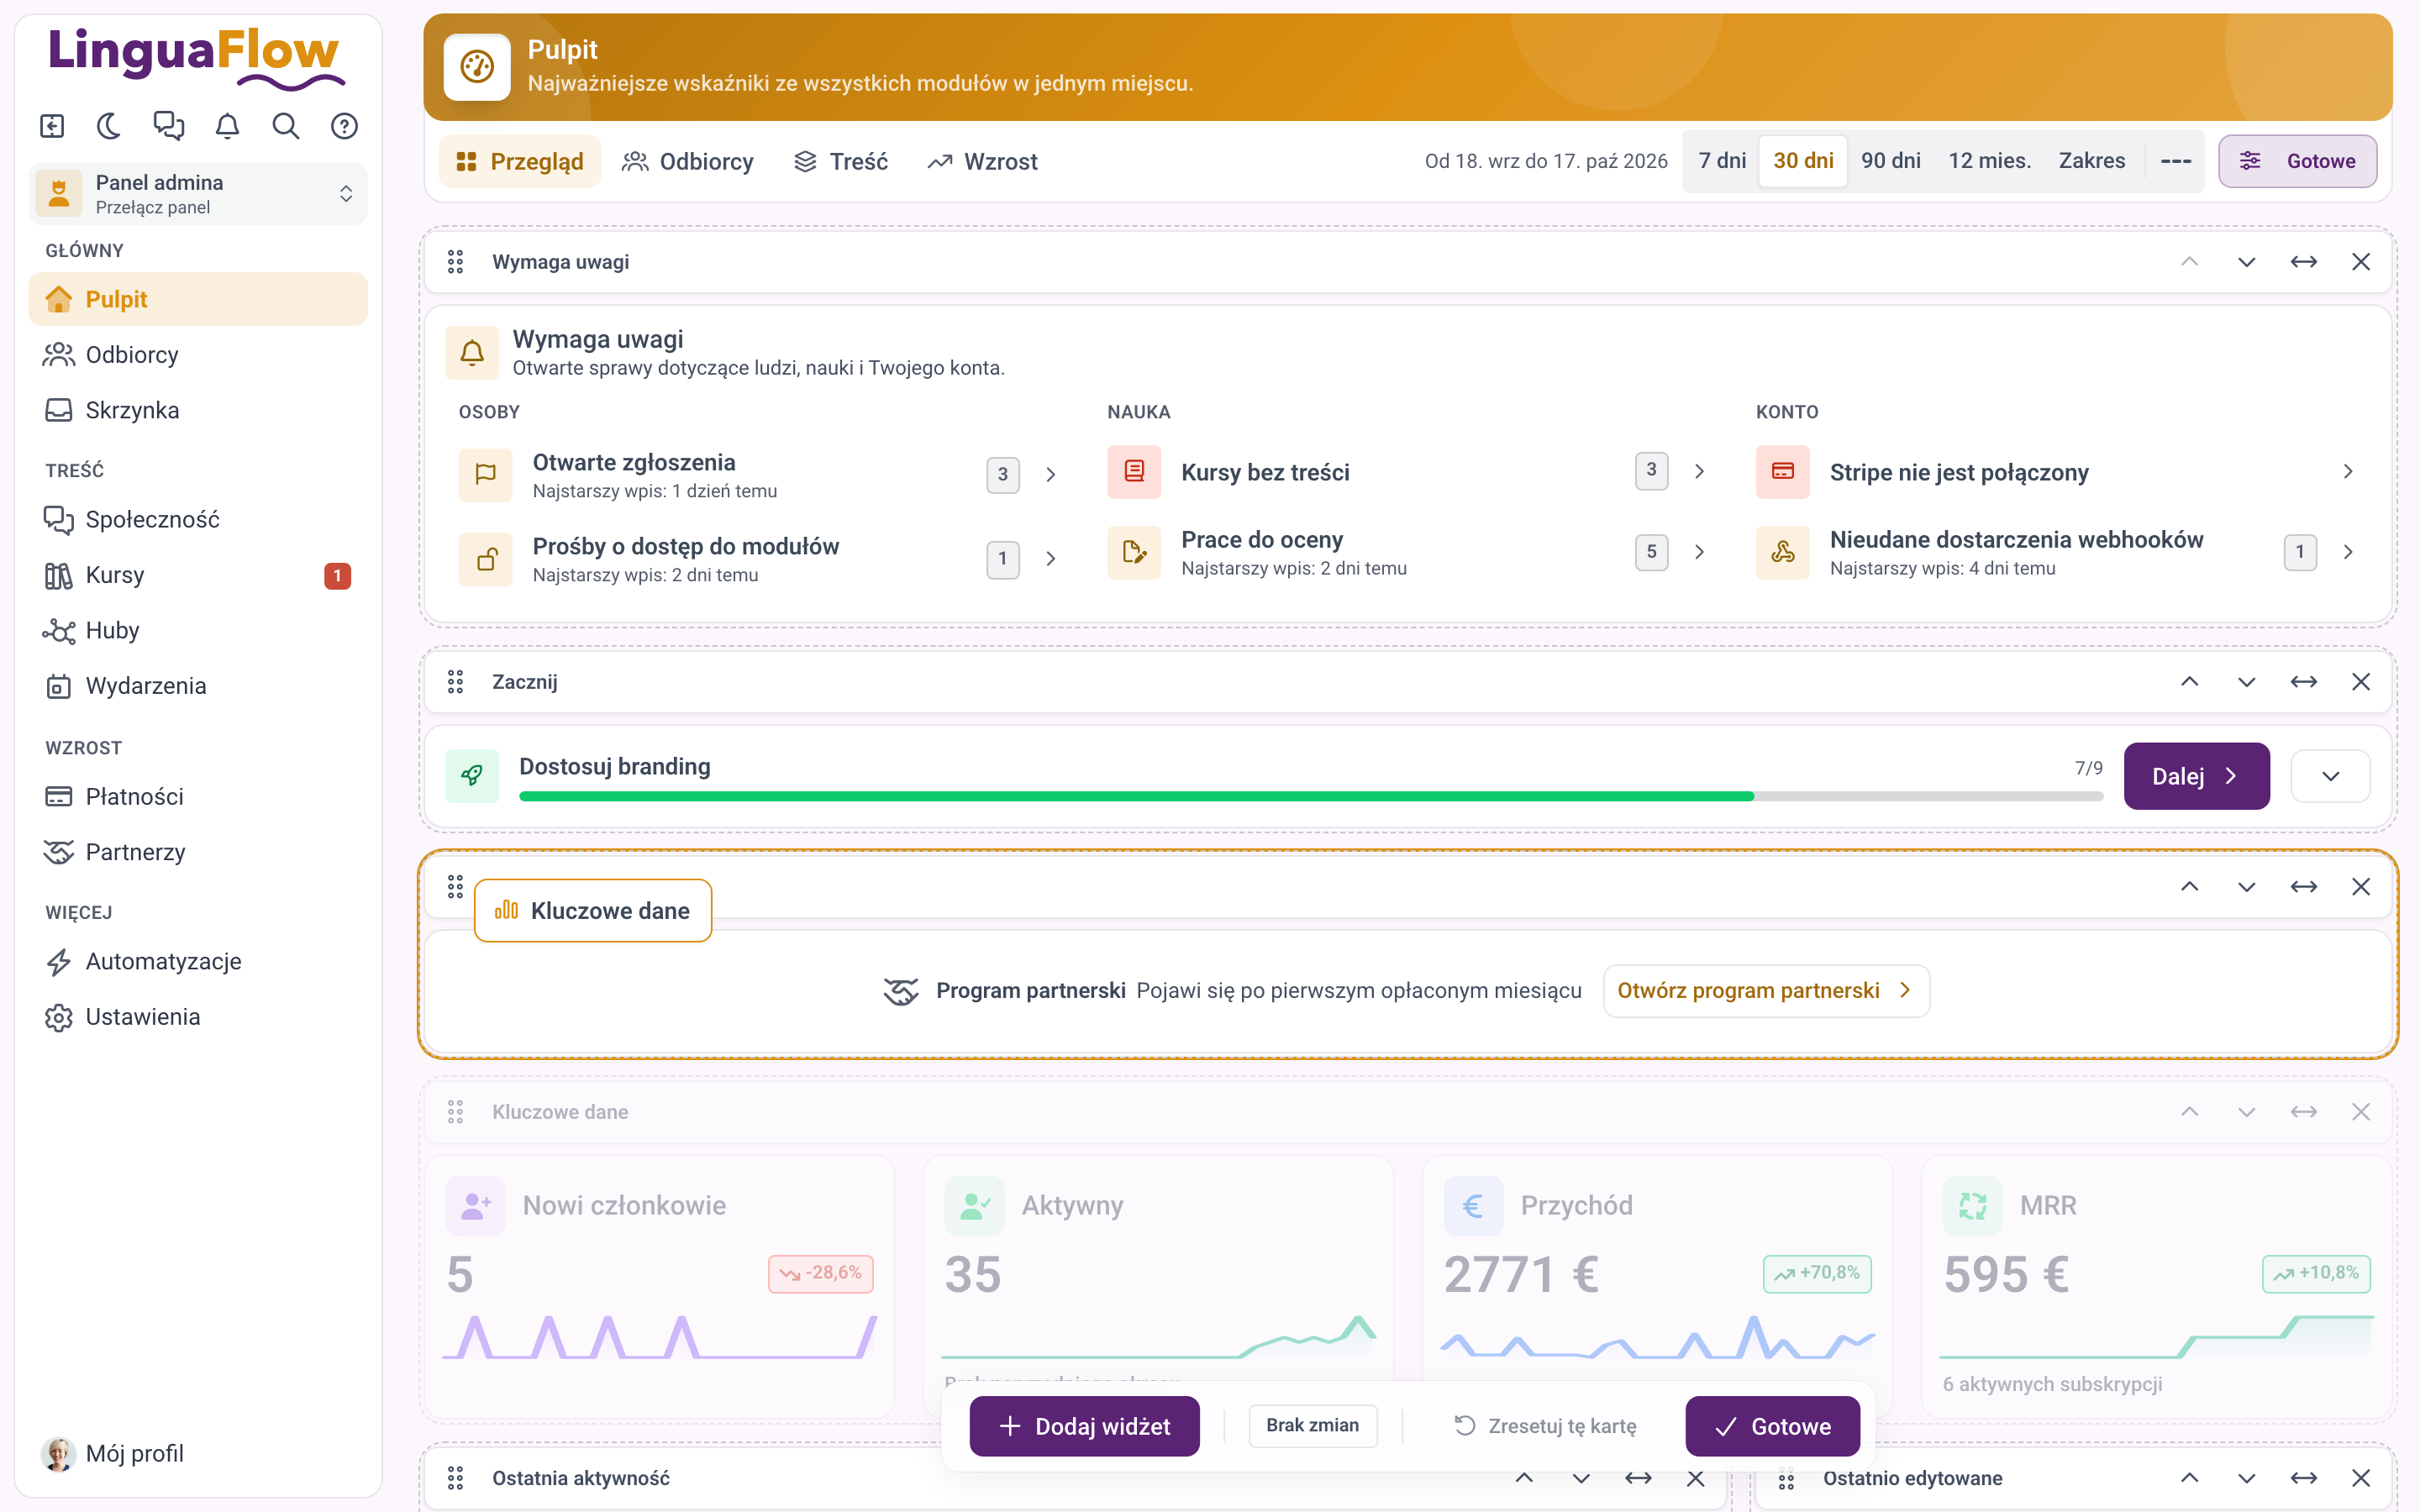Select the 7 dni range option
This screenshot has height=1512, width=2420.
[1722, 161]
